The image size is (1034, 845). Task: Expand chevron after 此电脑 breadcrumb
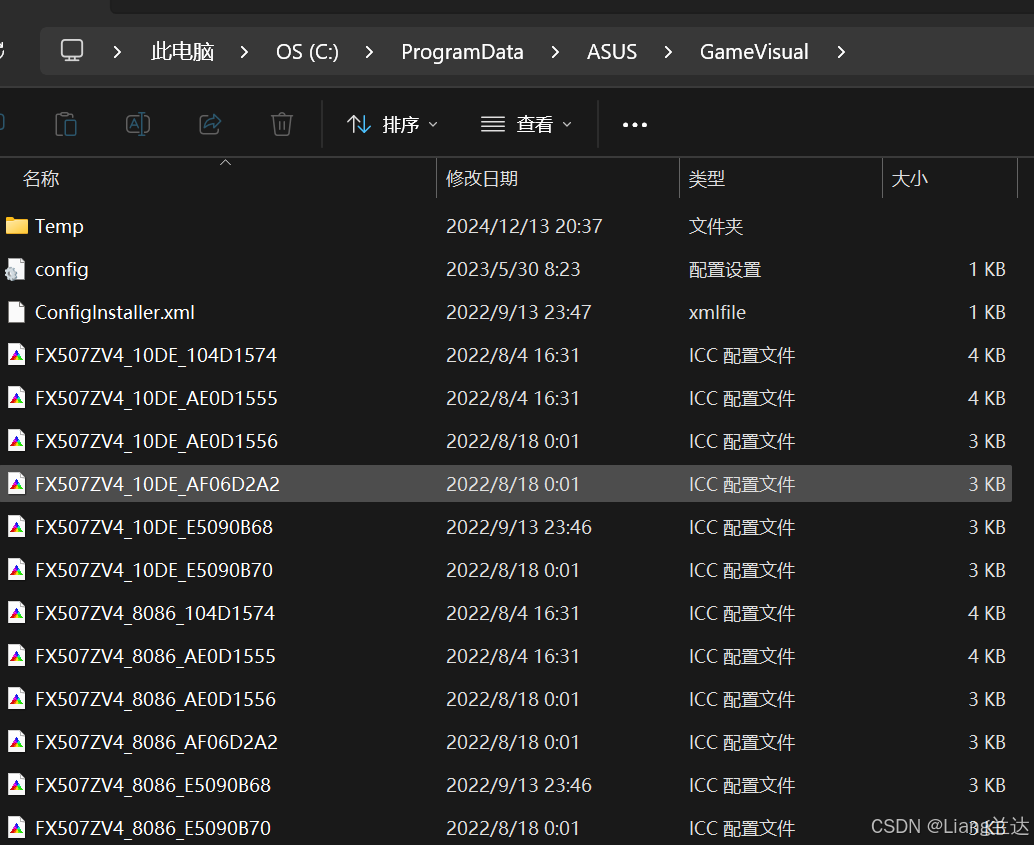245,51
